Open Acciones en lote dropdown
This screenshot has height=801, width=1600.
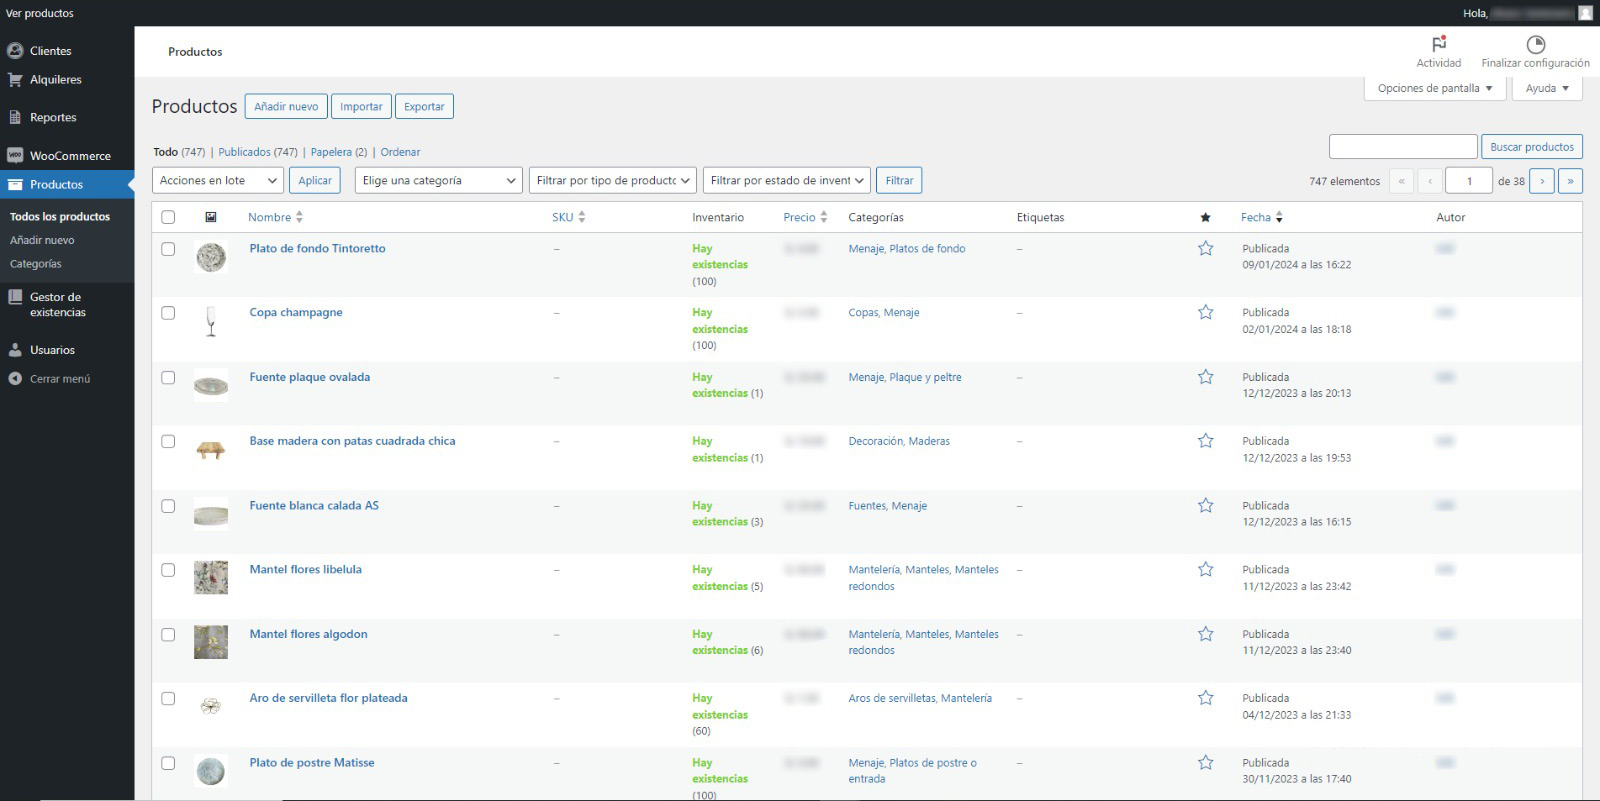pos(218,181)
